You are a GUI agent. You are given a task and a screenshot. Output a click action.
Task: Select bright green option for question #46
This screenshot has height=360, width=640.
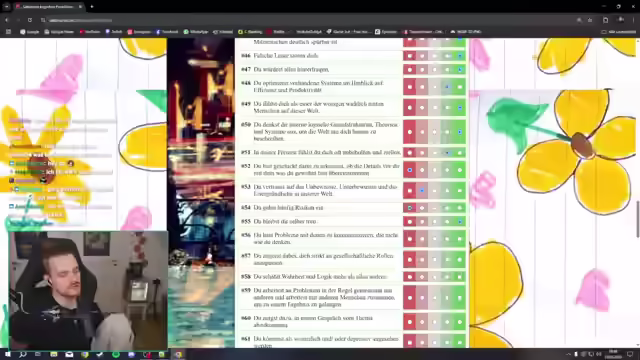tap(460, 56)
